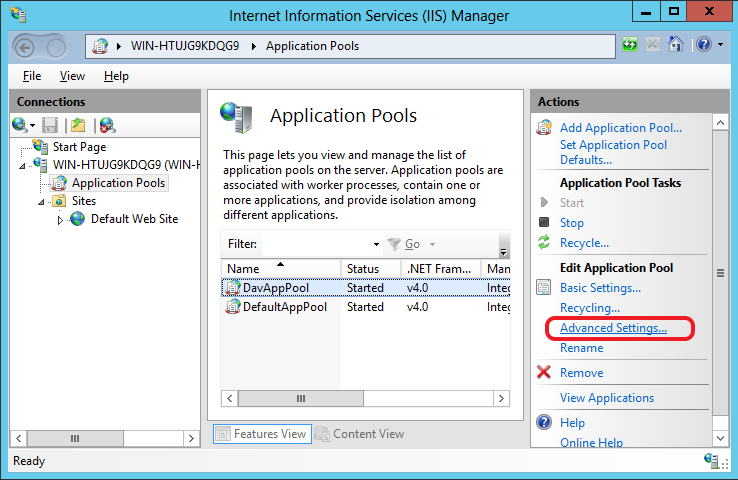Image resolution: width=738 pixels, height=480 pixels.
Task: Click the DavAppPool row icon
Action: pos(233,288)
